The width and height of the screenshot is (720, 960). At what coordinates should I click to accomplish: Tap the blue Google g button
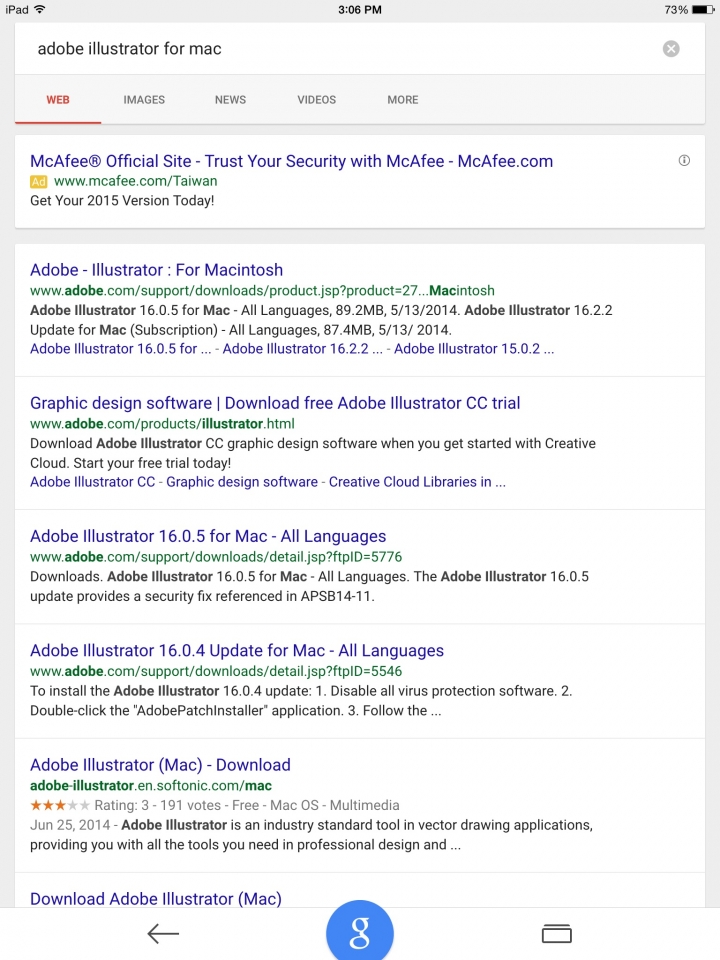pyautogui.click(x=360, y=931)
